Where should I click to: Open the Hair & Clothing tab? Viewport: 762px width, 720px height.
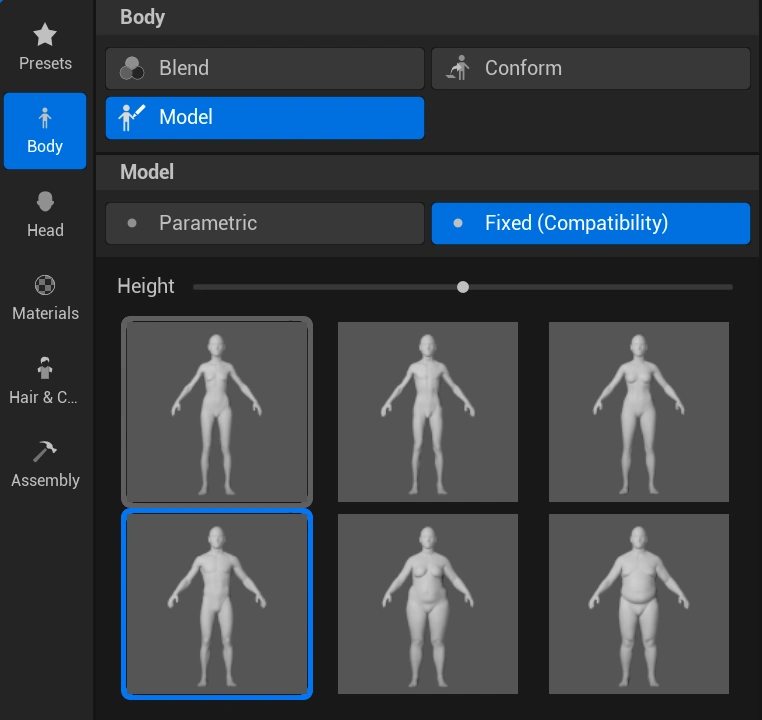(45, 381)
